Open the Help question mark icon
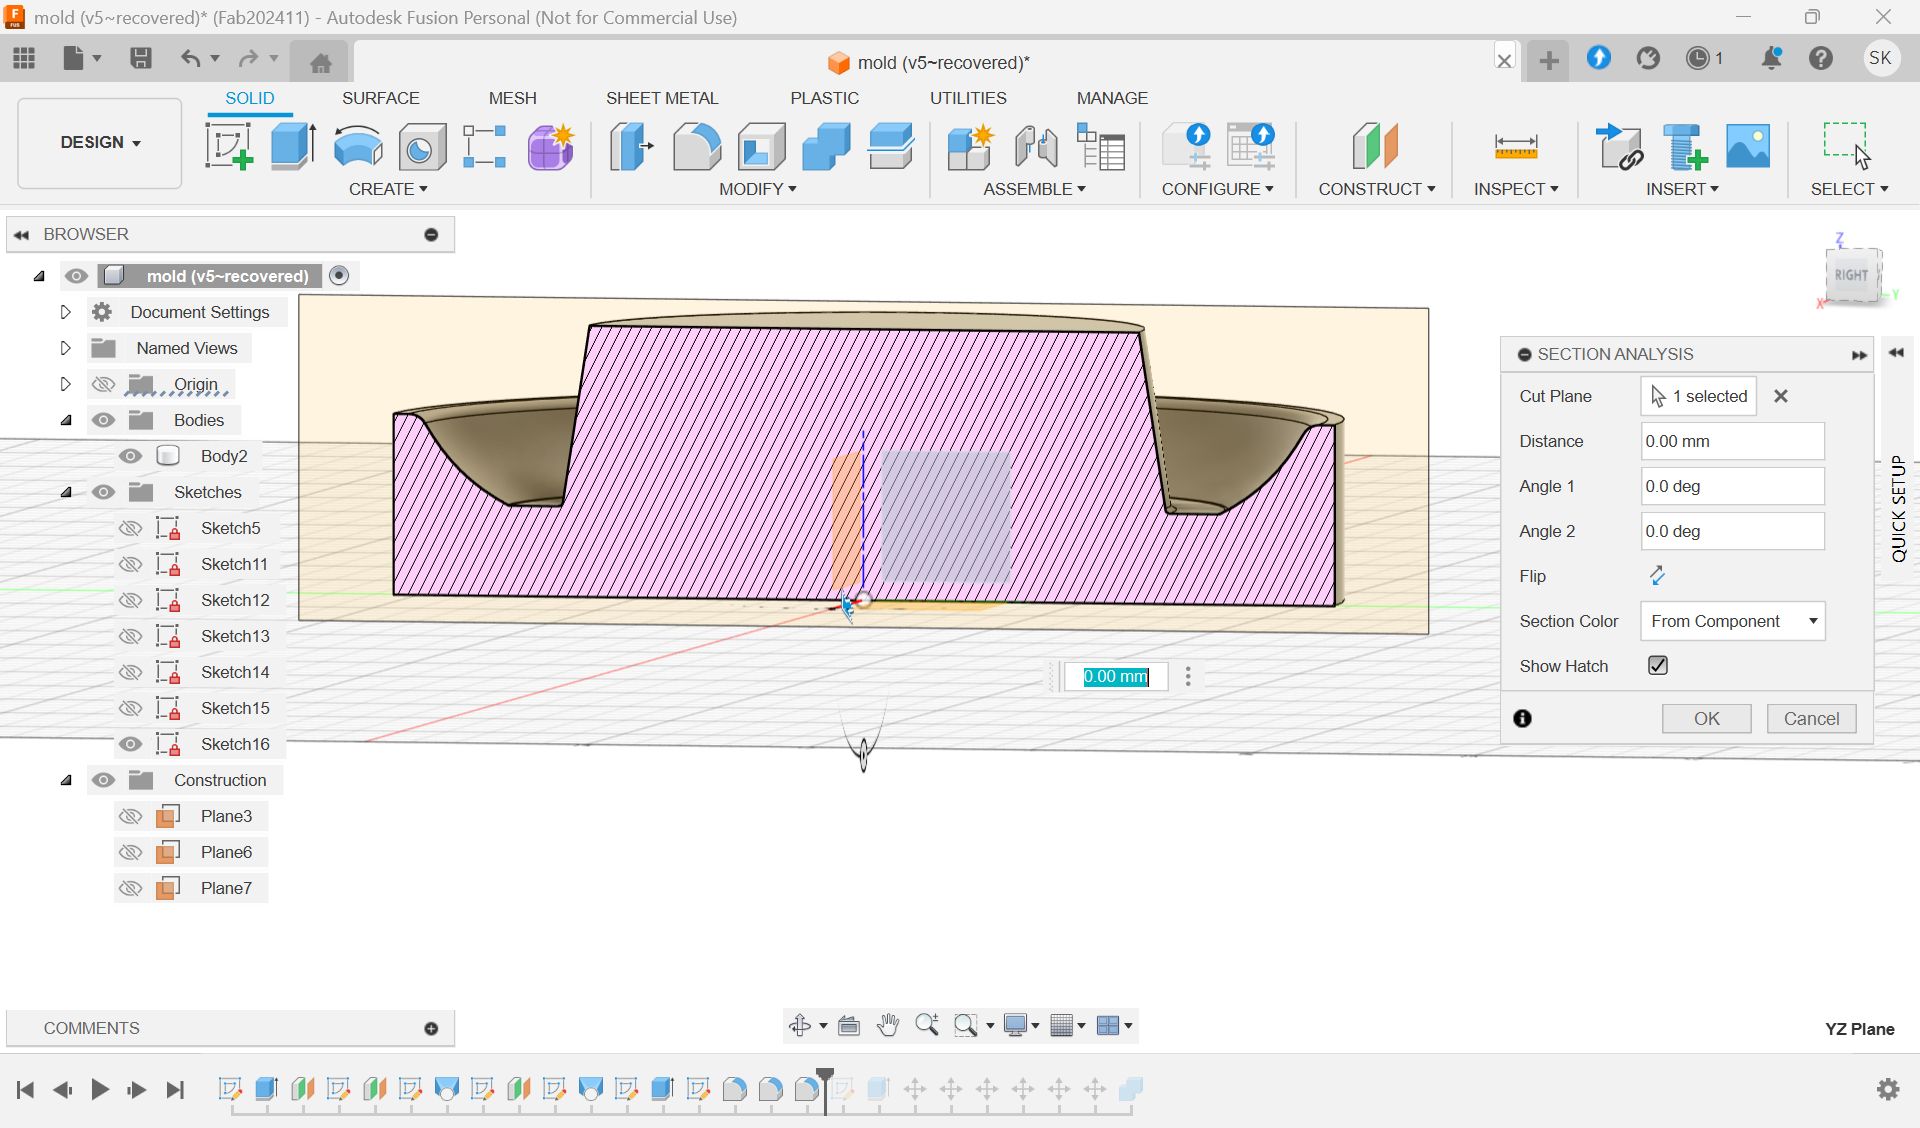This screenshot has height=1128, width=1920. click(1821, 58)
